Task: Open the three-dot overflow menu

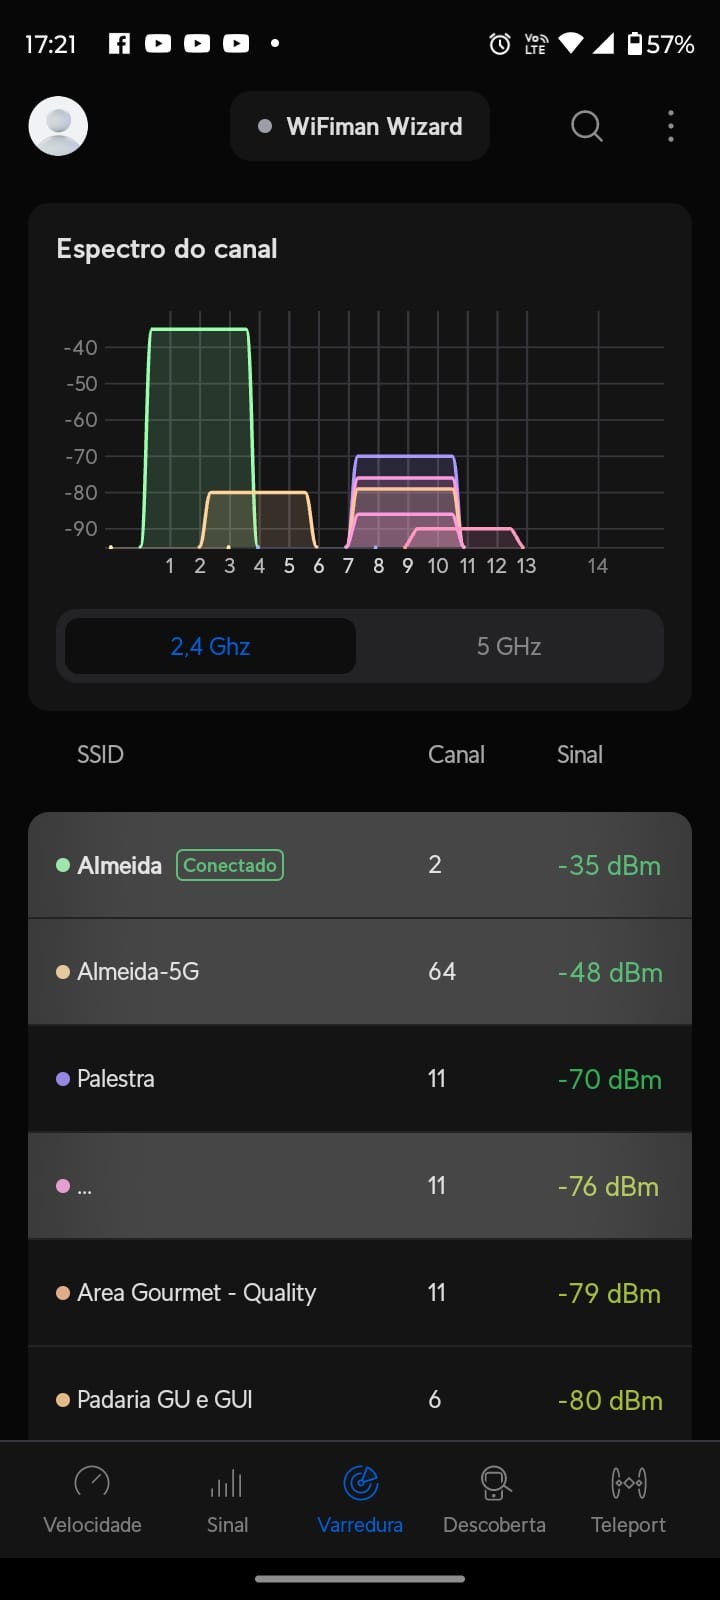Action: pyautogui.click(x=670, y=126)
